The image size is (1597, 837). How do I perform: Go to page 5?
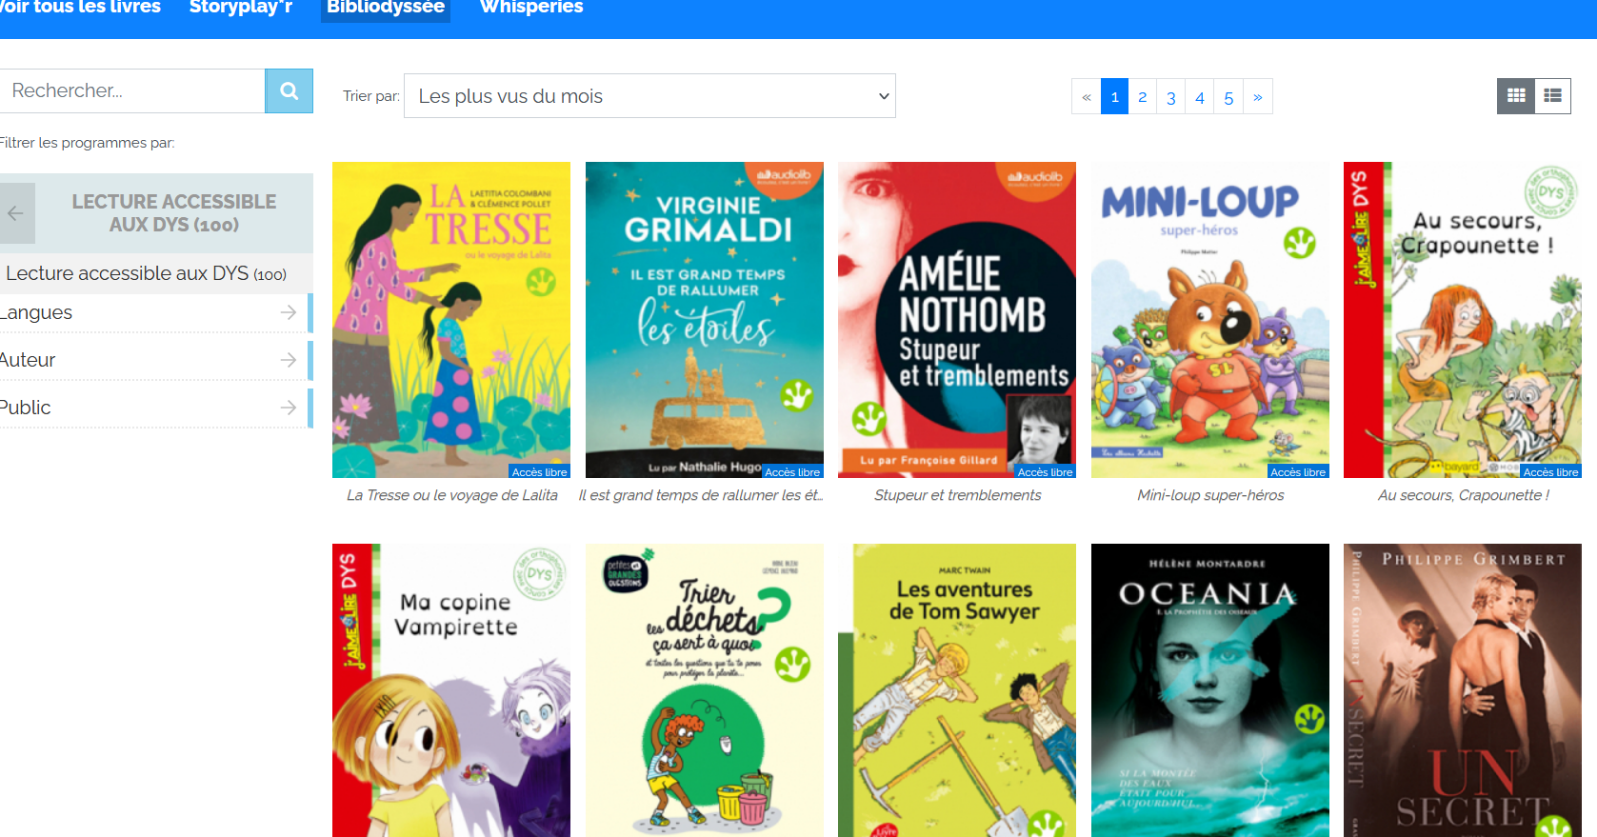pos(1229,97)
